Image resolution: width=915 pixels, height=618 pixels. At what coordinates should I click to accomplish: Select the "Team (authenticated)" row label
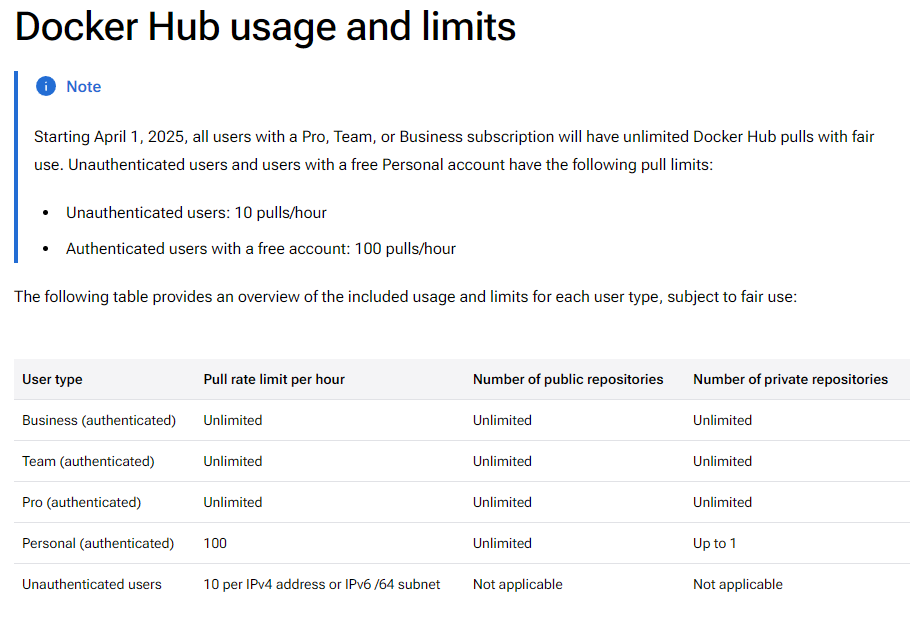click(x=88, y=461)
